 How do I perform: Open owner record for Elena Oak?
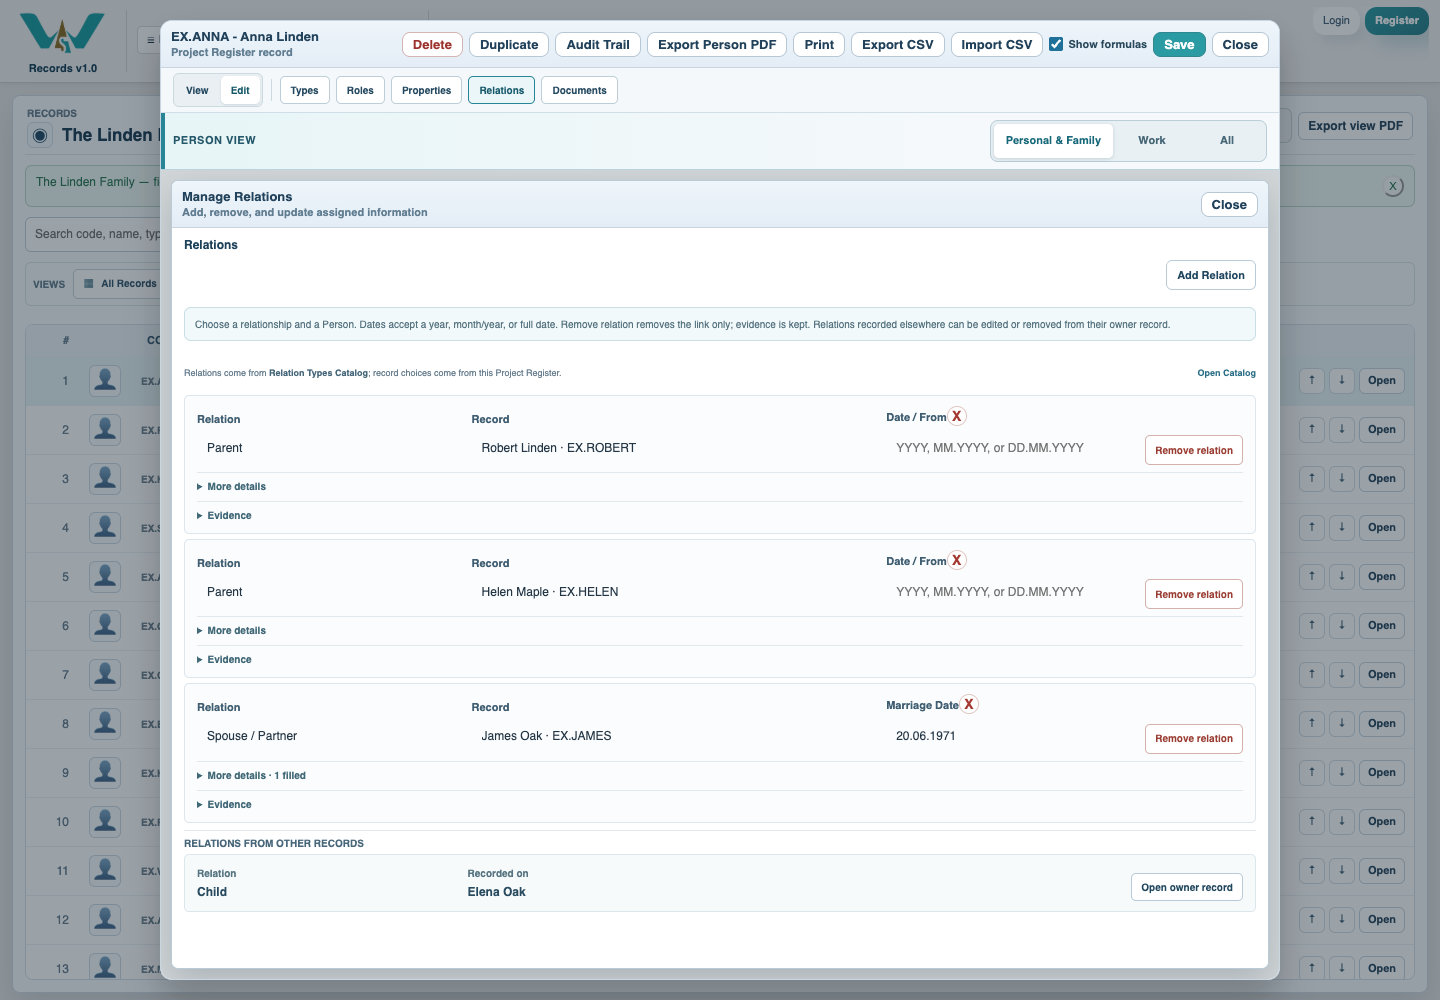coord(1187,887)
